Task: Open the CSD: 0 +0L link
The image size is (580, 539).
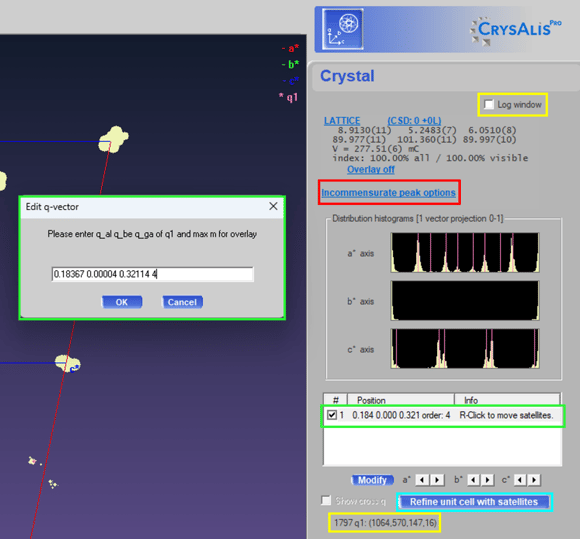Action: [414, 121]
